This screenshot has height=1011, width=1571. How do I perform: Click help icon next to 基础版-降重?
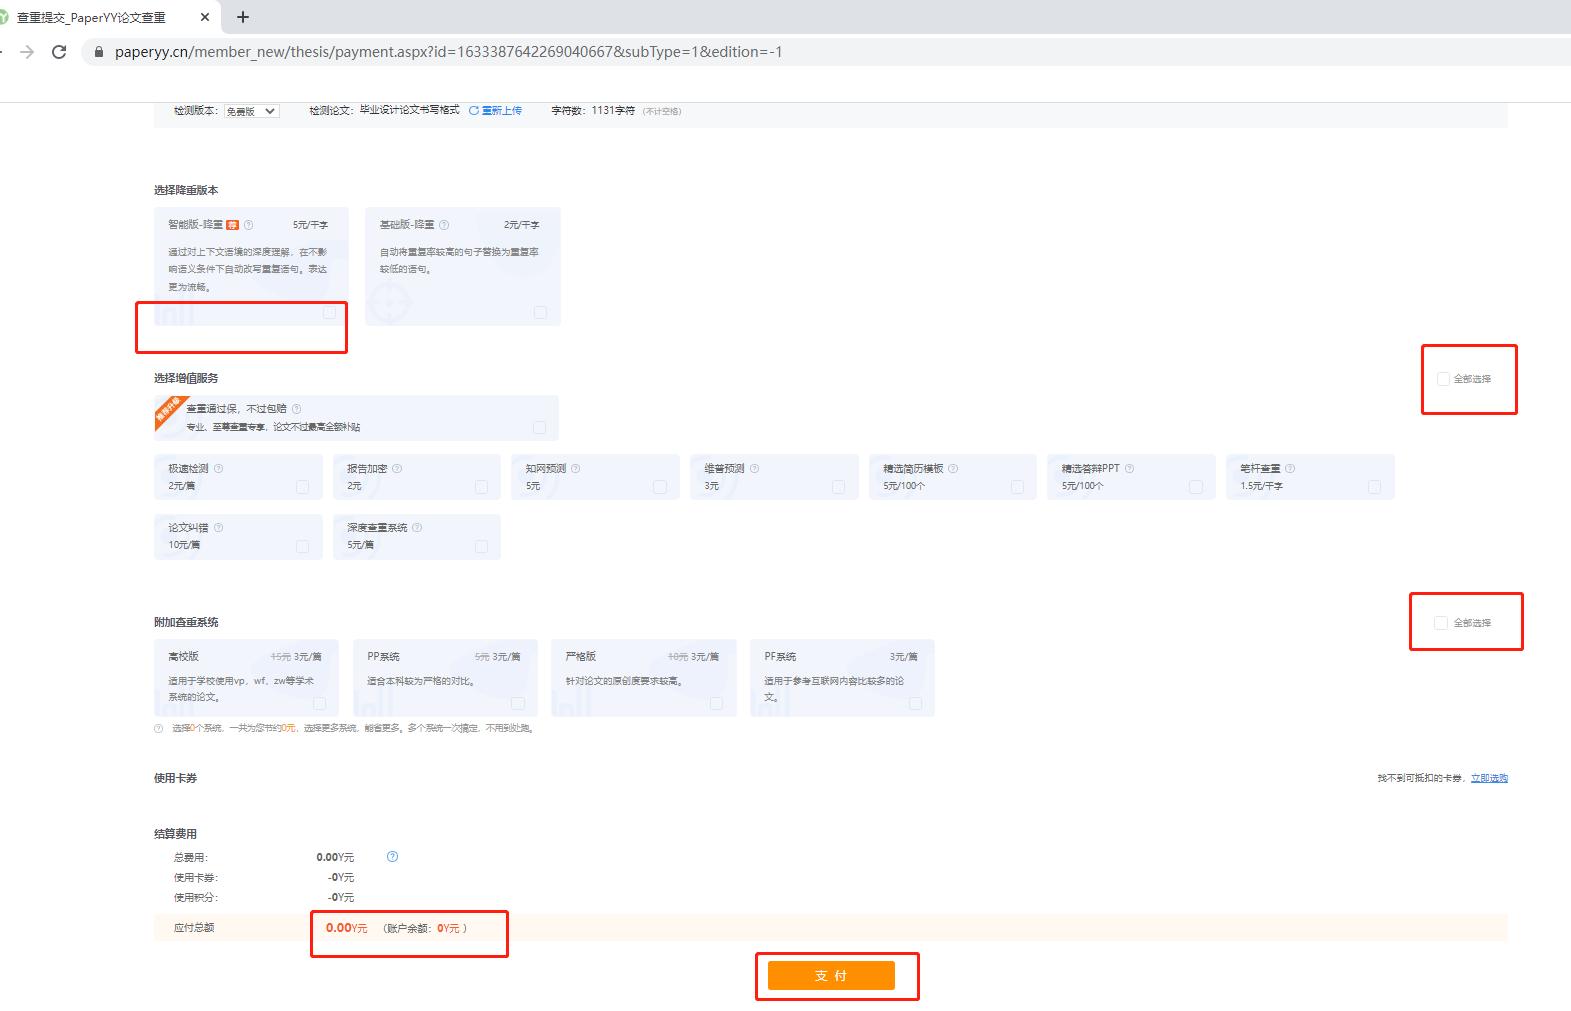(444, 225)
